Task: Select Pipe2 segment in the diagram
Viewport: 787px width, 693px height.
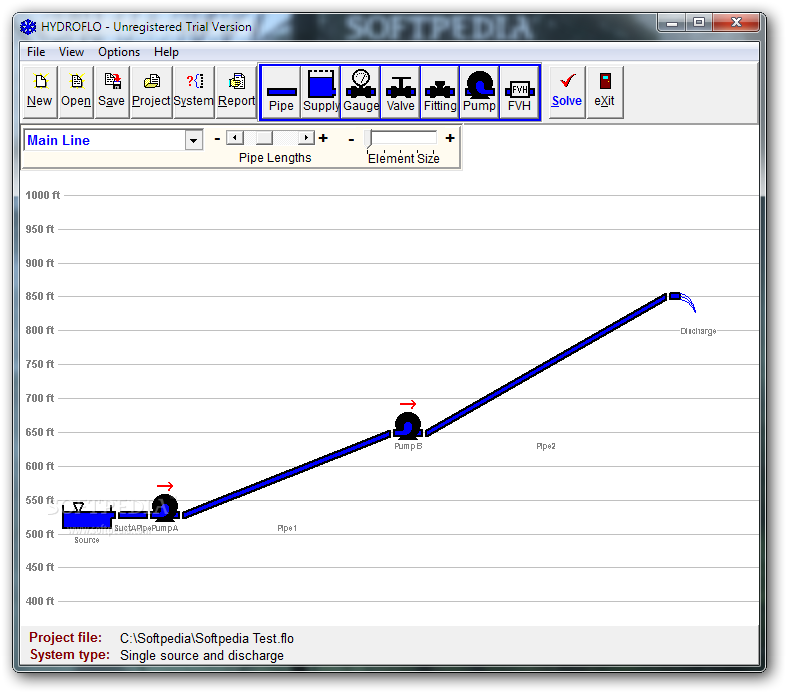Action: click(547, 365)
